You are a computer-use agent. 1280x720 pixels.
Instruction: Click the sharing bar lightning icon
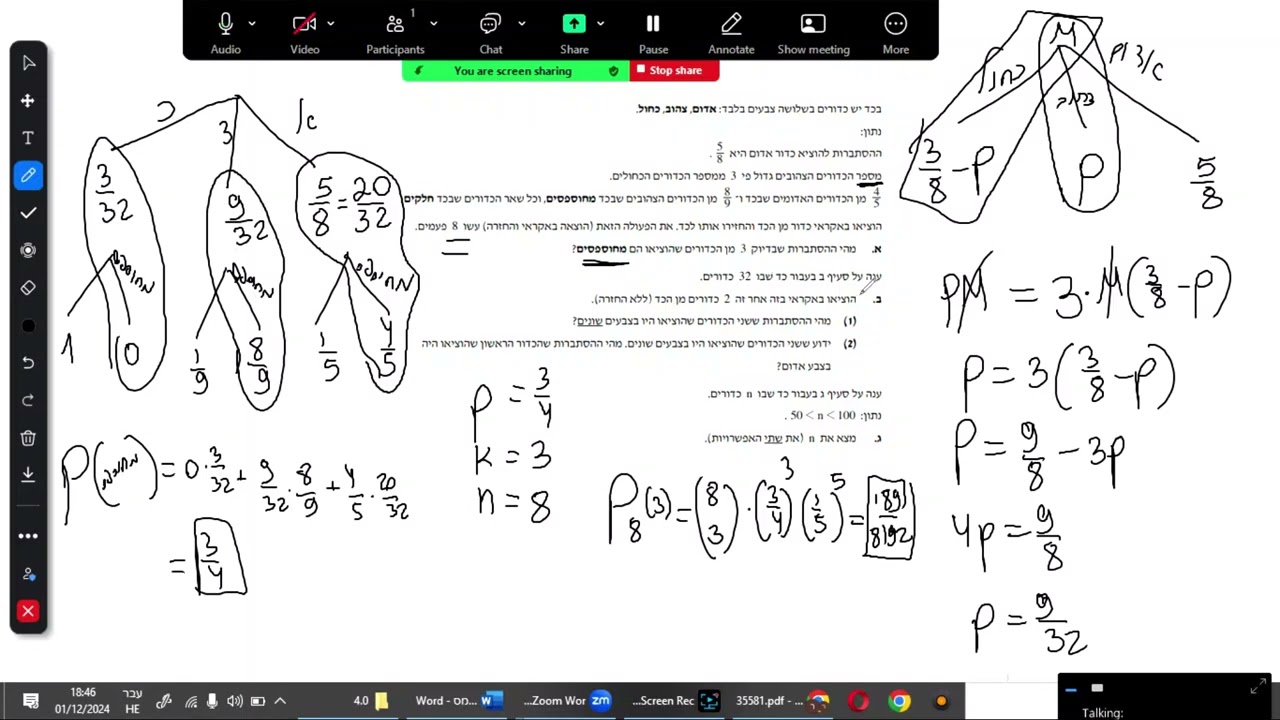(418, 71)
